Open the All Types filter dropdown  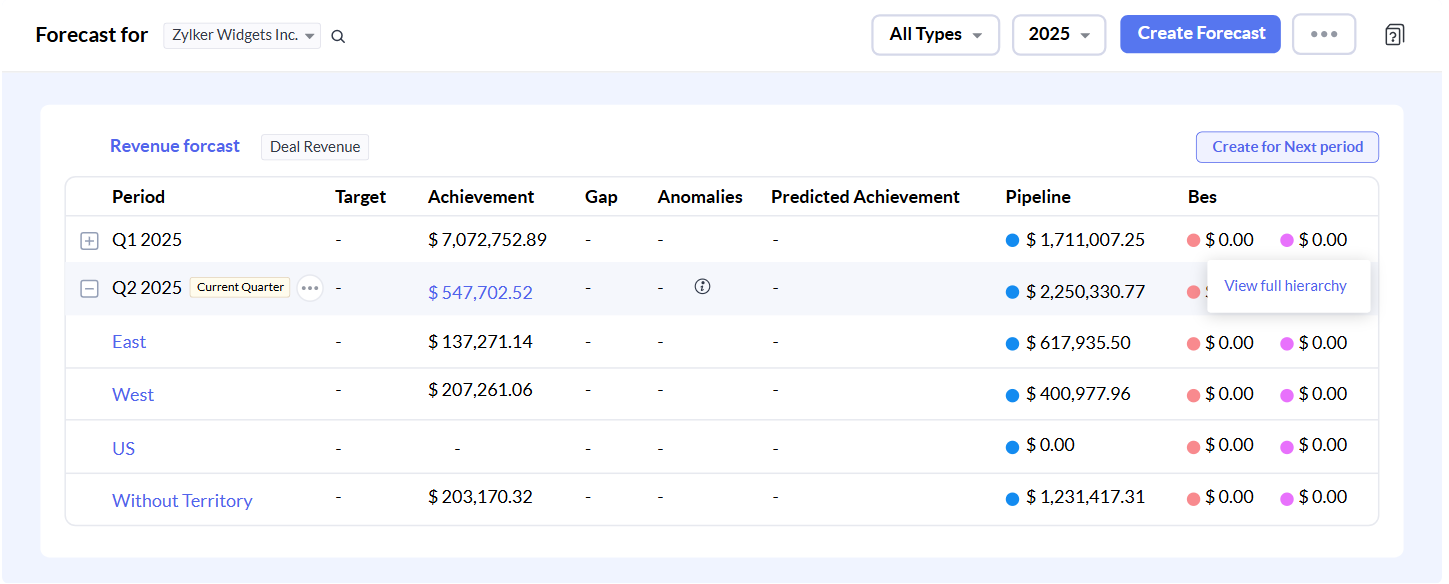[935, 34]
